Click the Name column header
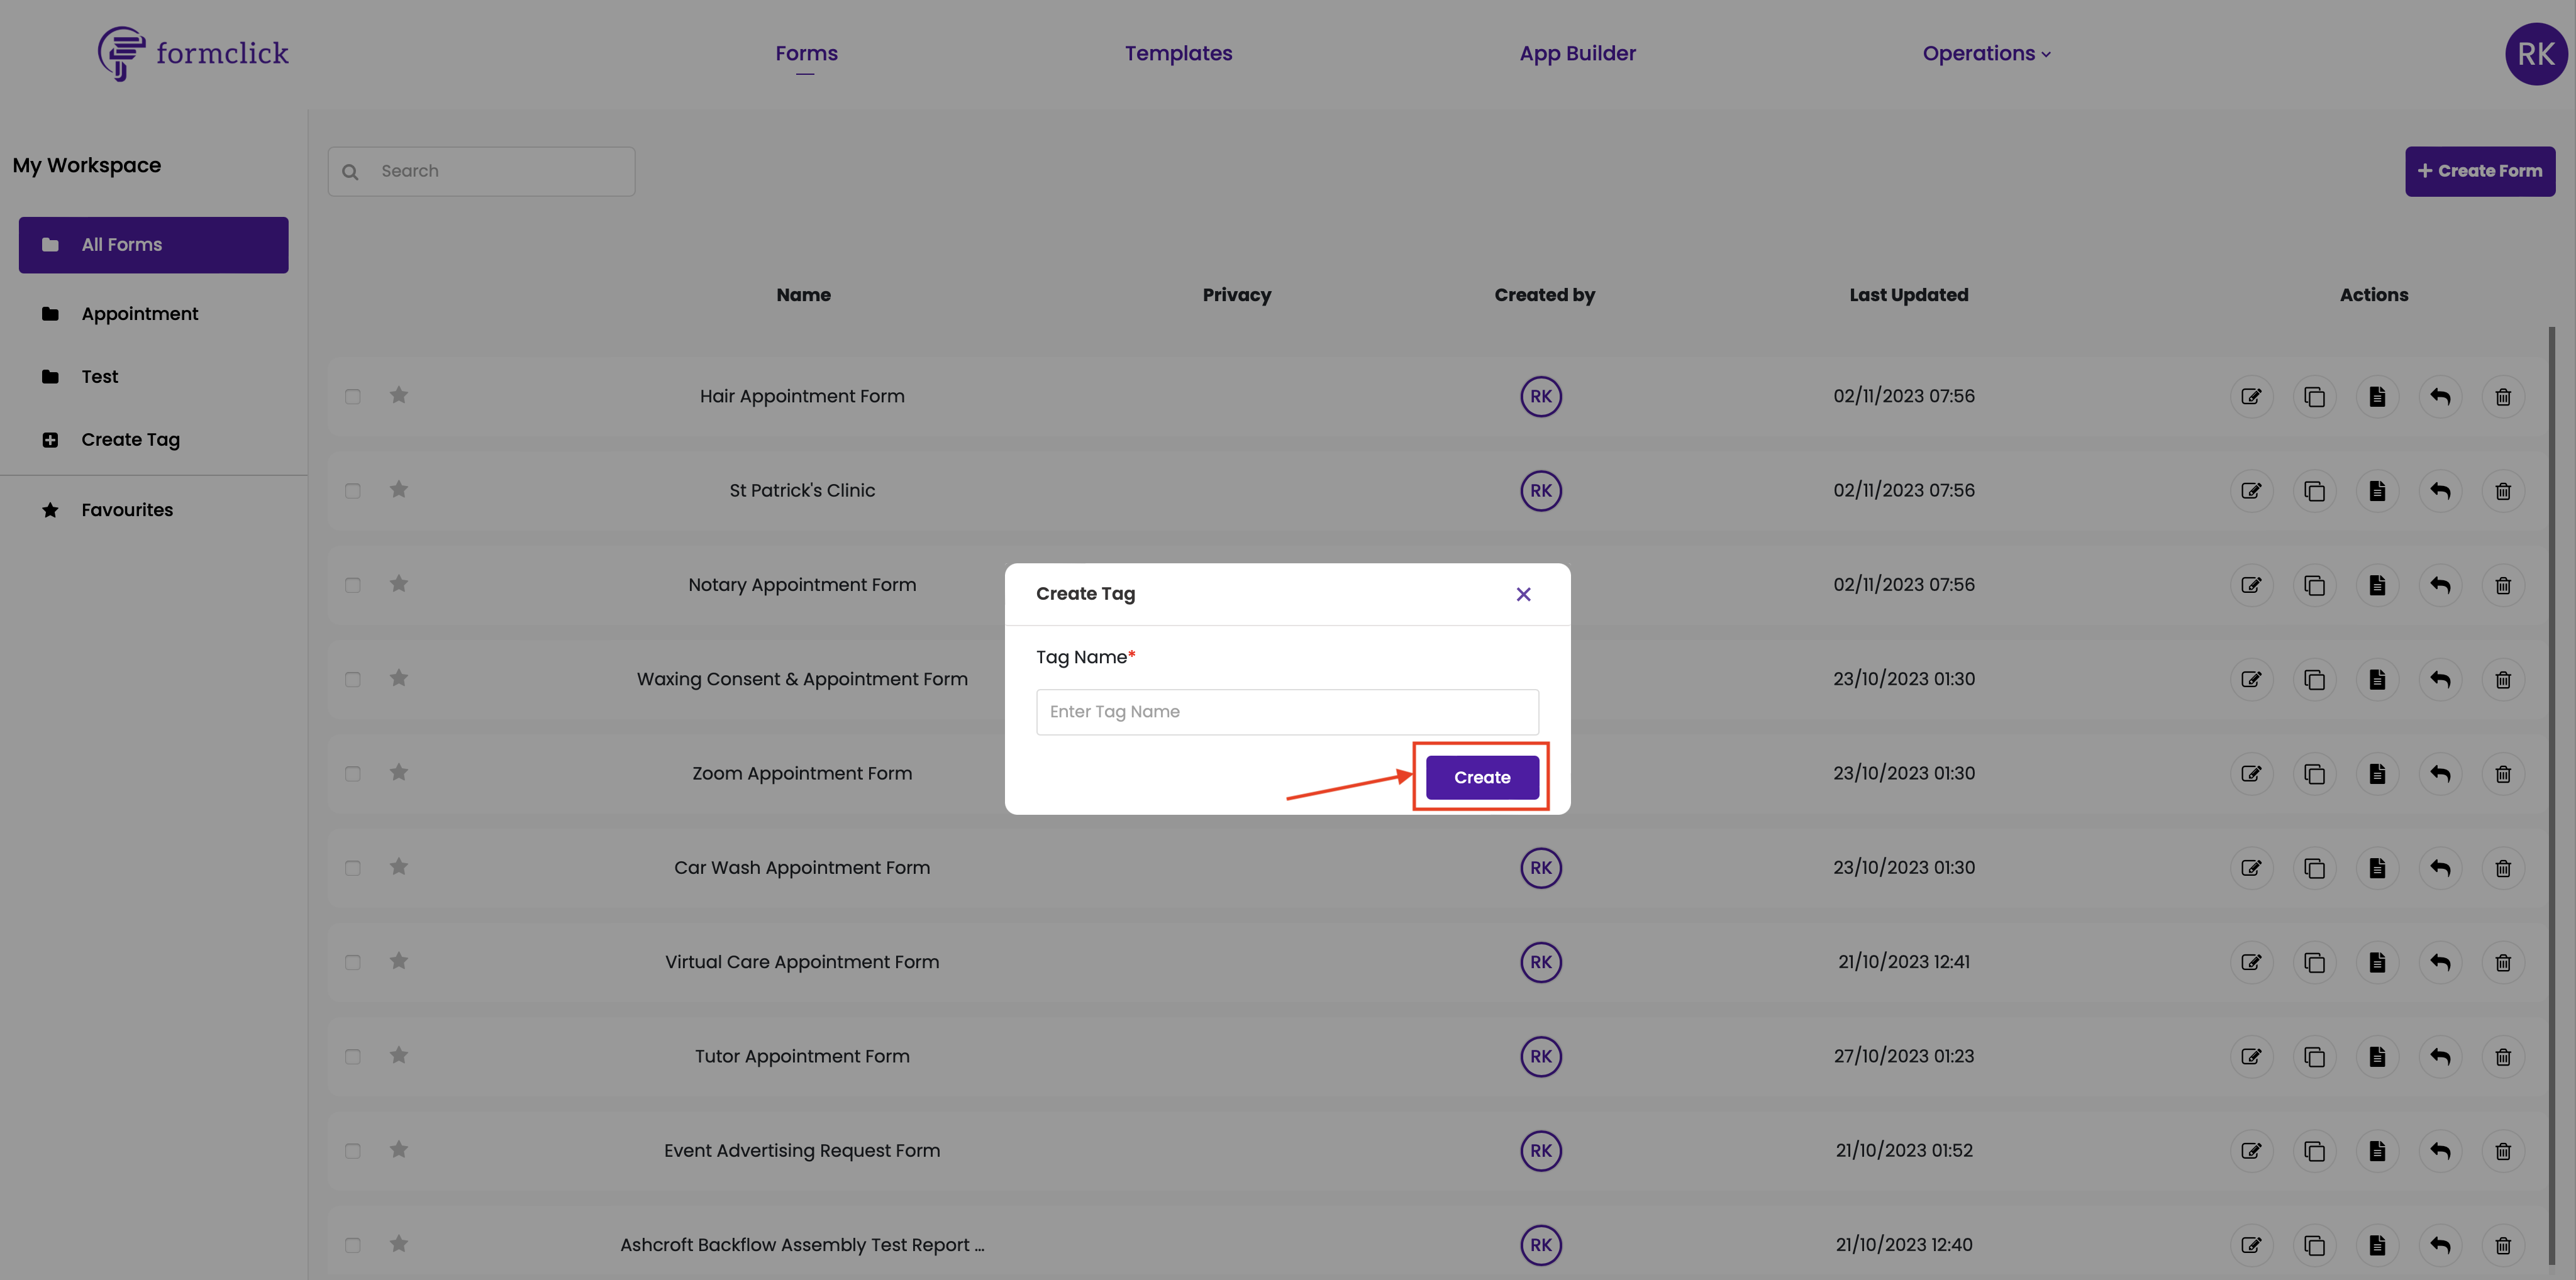This screenshot has width=2576, height=1280. click(x=803, y=295)
